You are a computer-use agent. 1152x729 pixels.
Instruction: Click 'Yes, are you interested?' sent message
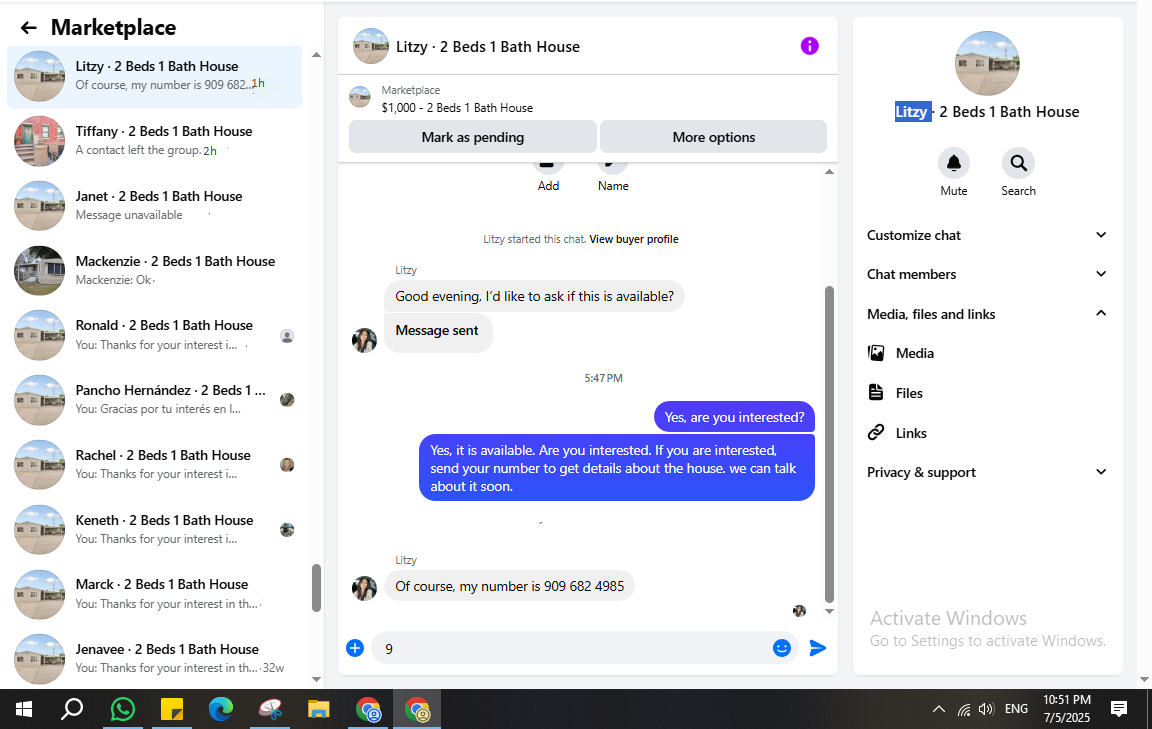tap(734, 417)
